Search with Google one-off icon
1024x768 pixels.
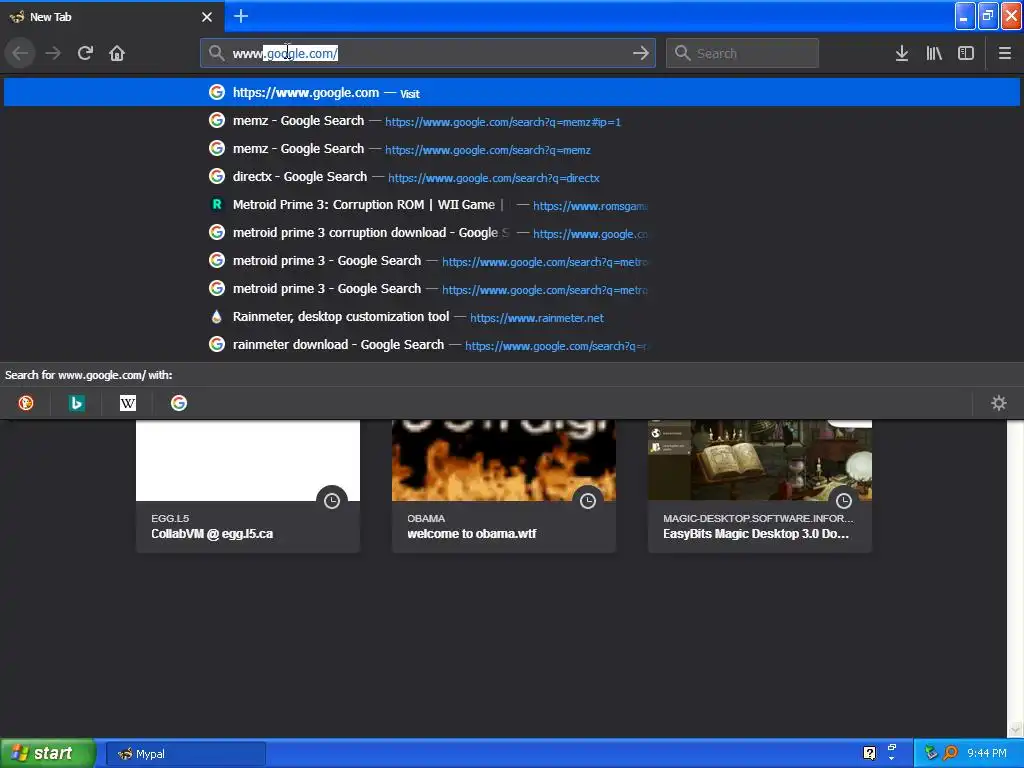179,403
